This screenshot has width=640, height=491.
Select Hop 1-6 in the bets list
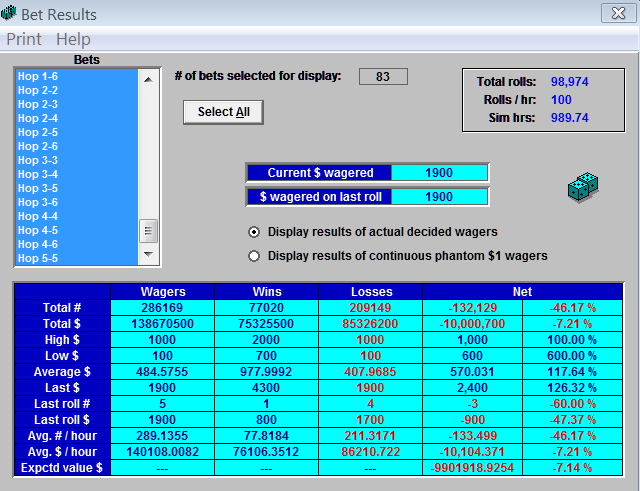[x=77, y=76]
